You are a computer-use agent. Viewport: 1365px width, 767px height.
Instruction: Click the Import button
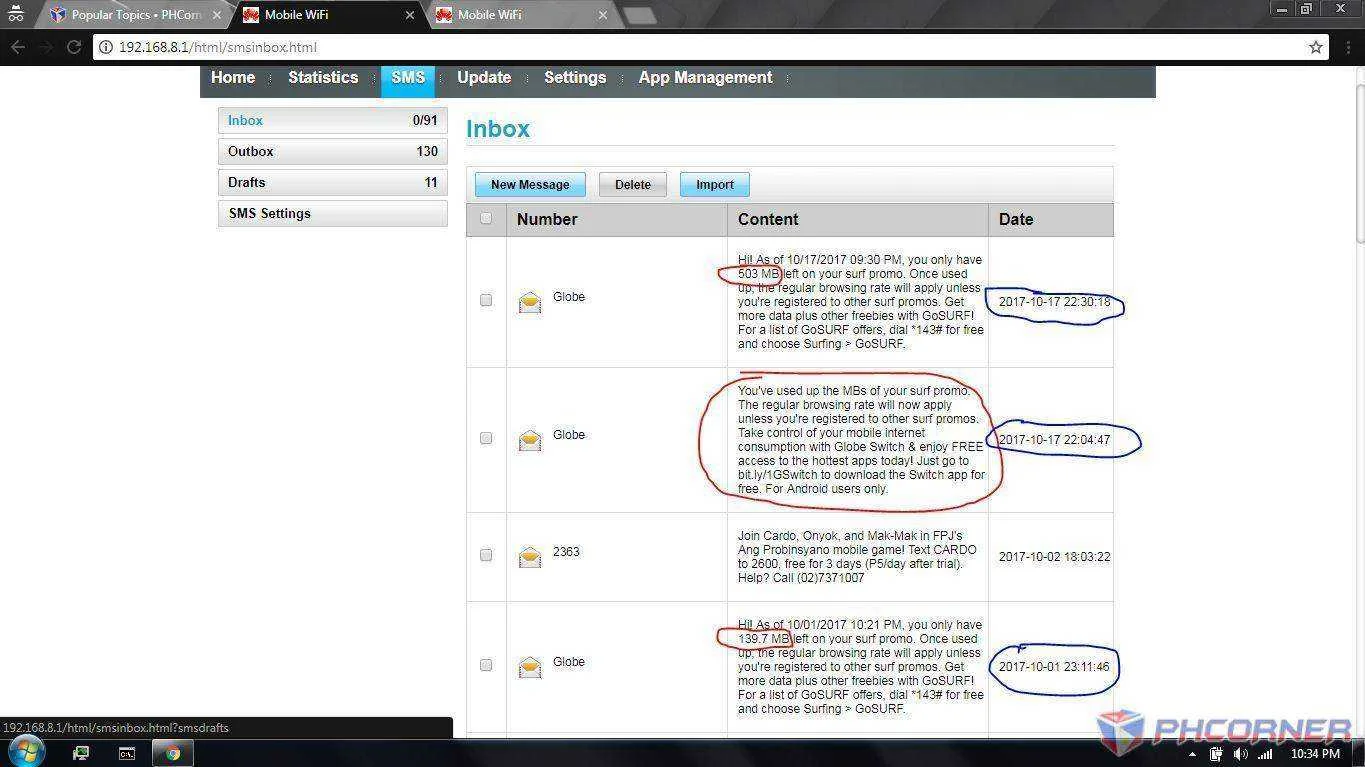click(715, 184)
